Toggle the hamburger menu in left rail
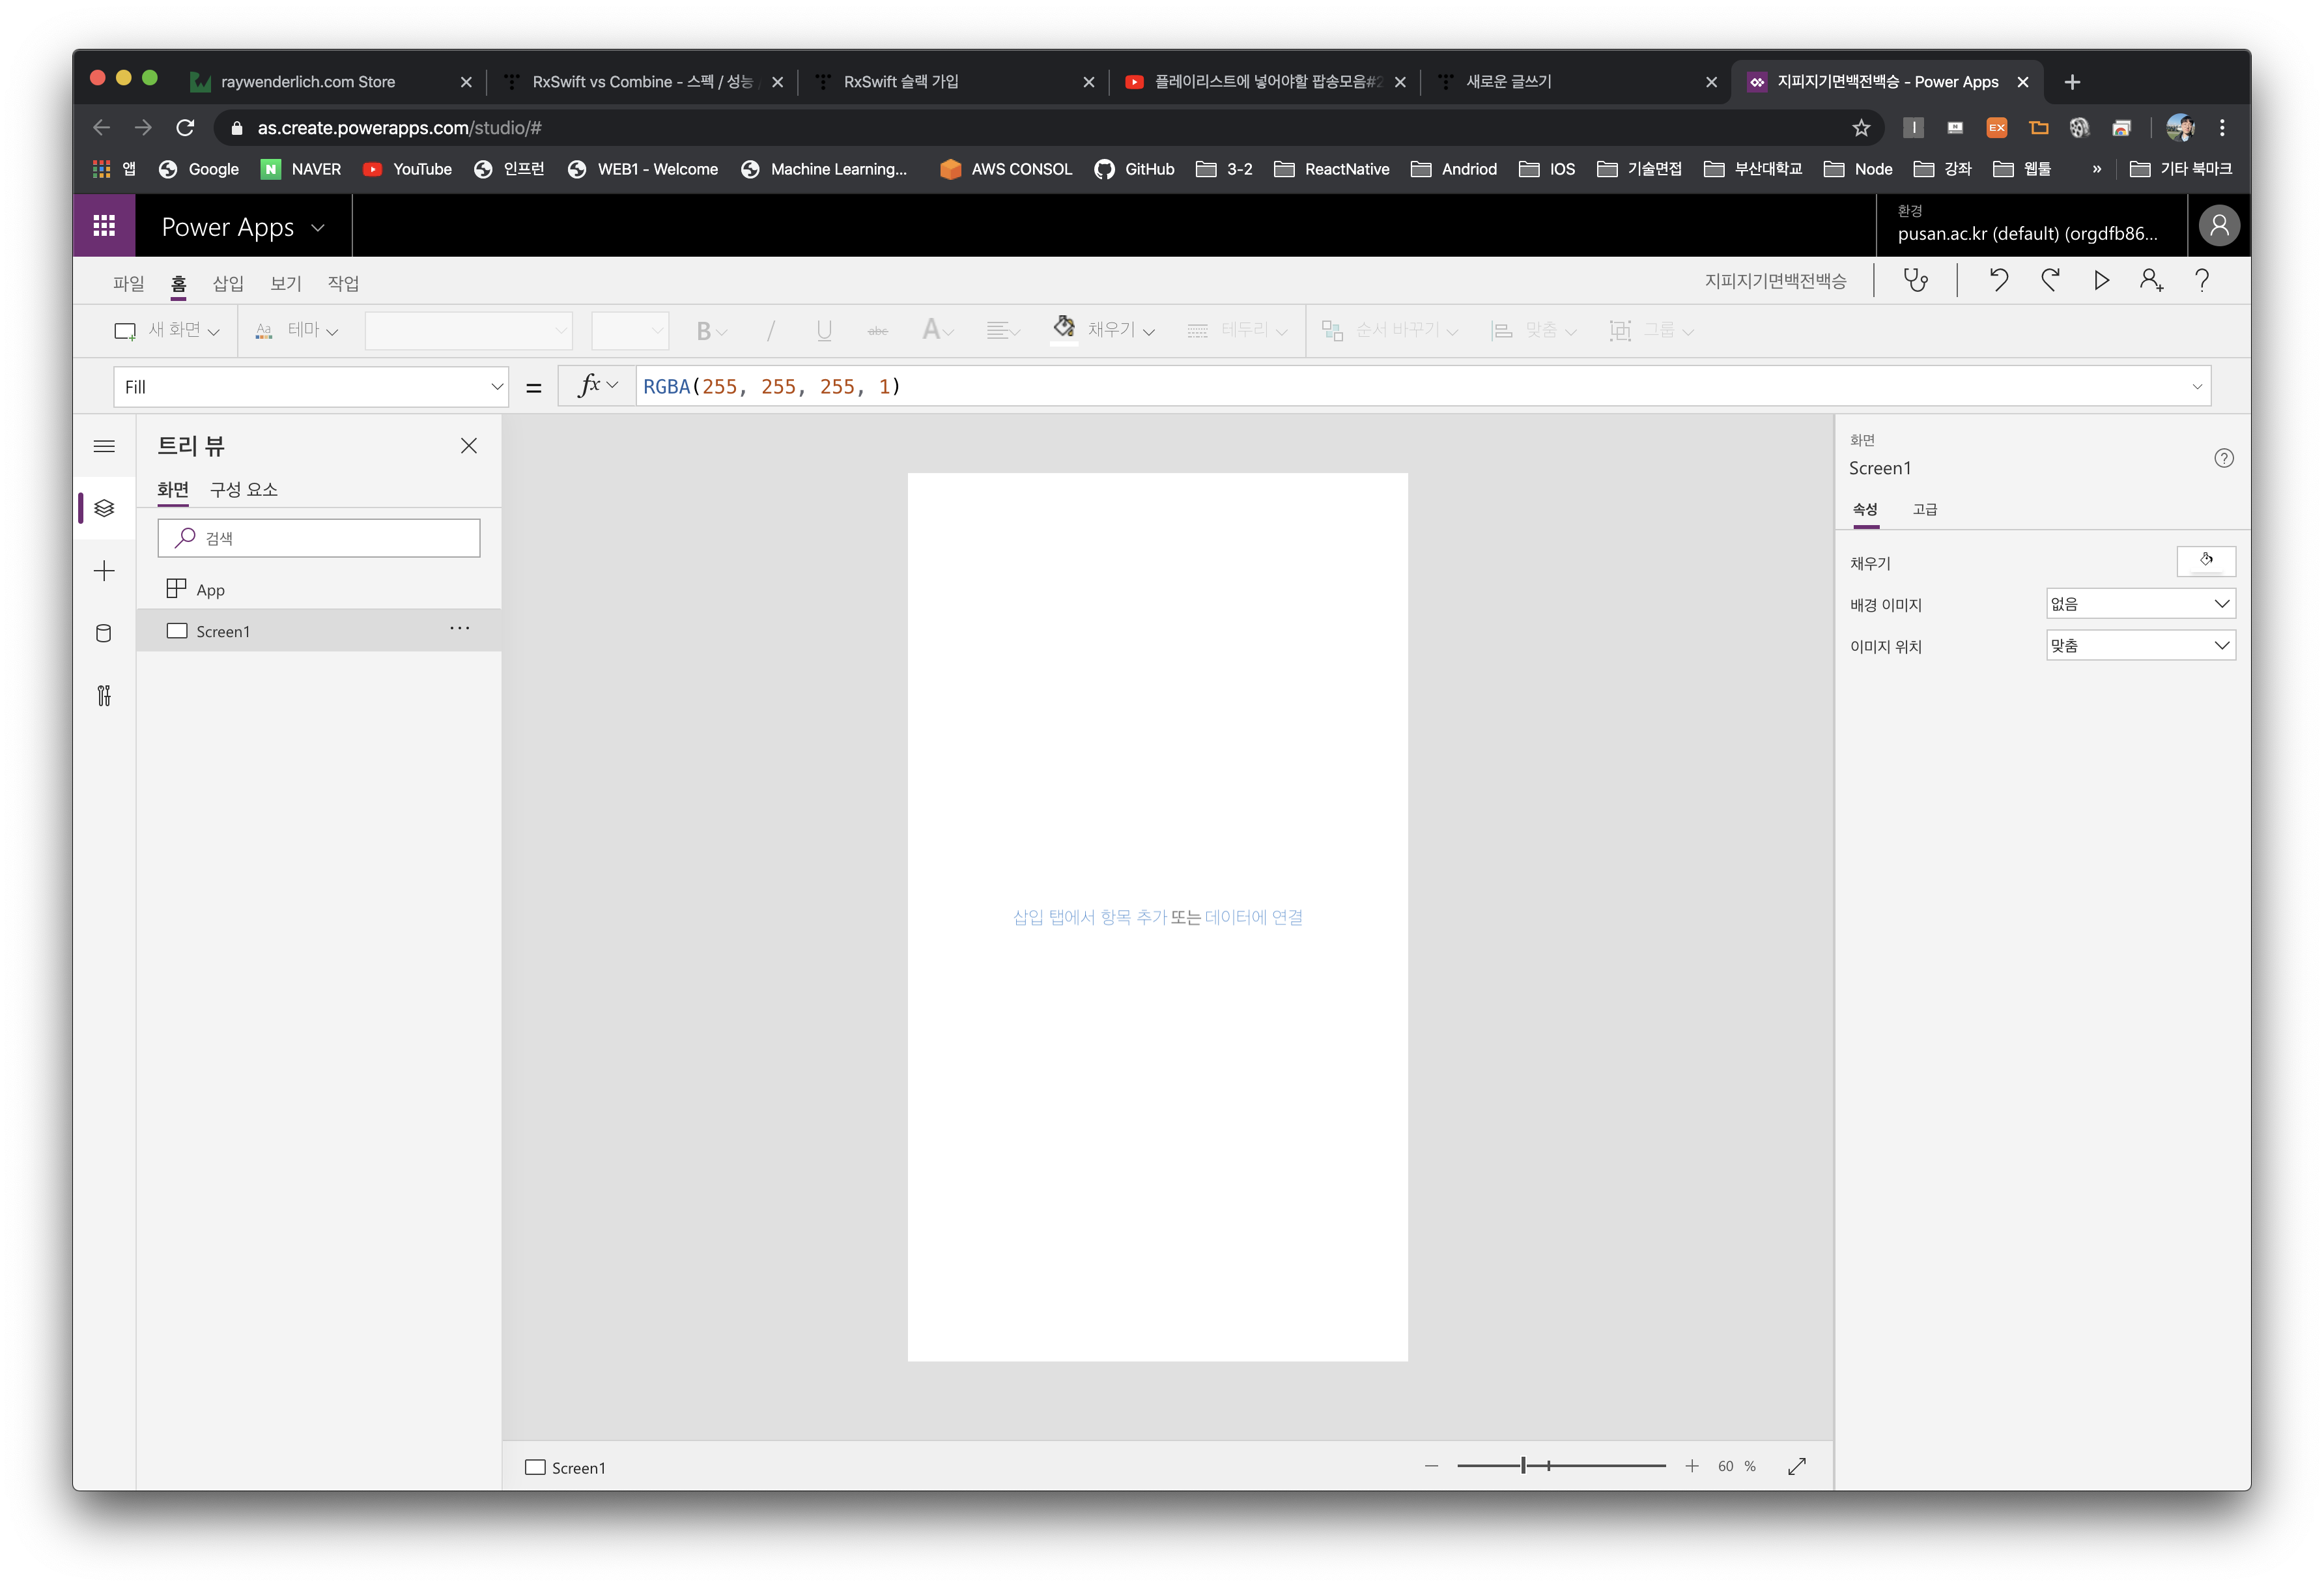The width and height of the screenshot is (2324, 1587). click(104, 446)
